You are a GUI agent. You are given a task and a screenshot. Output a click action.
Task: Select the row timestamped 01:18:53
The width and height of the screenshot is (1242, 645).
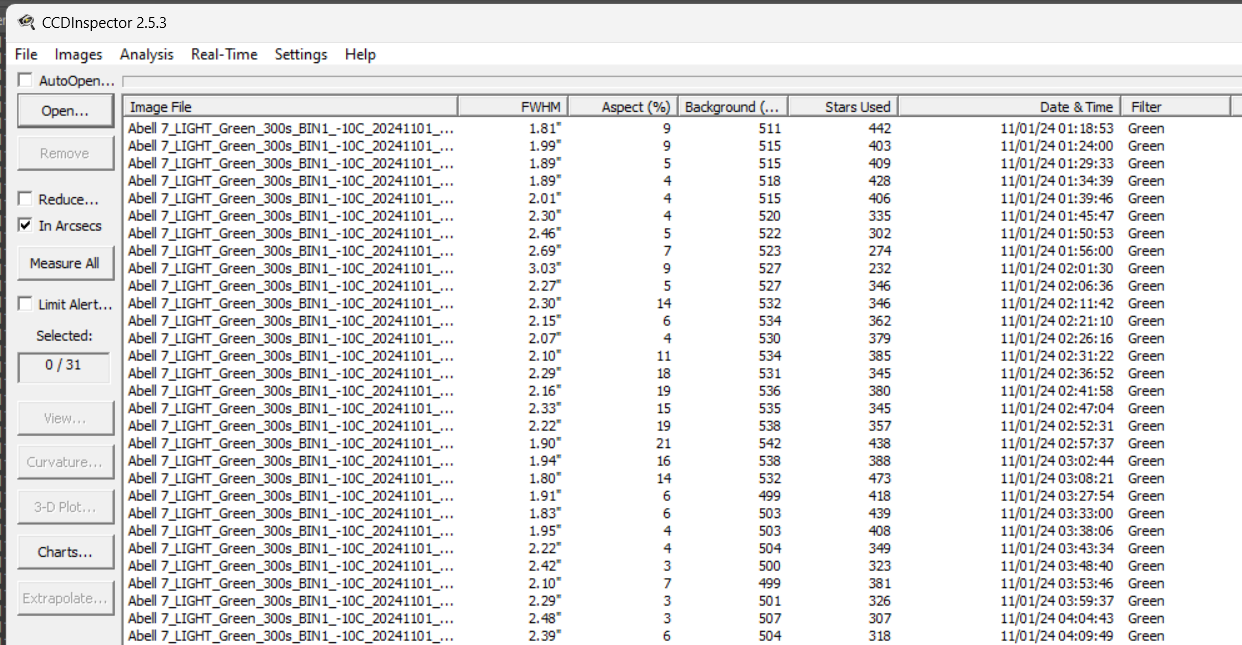coord(683,128)
